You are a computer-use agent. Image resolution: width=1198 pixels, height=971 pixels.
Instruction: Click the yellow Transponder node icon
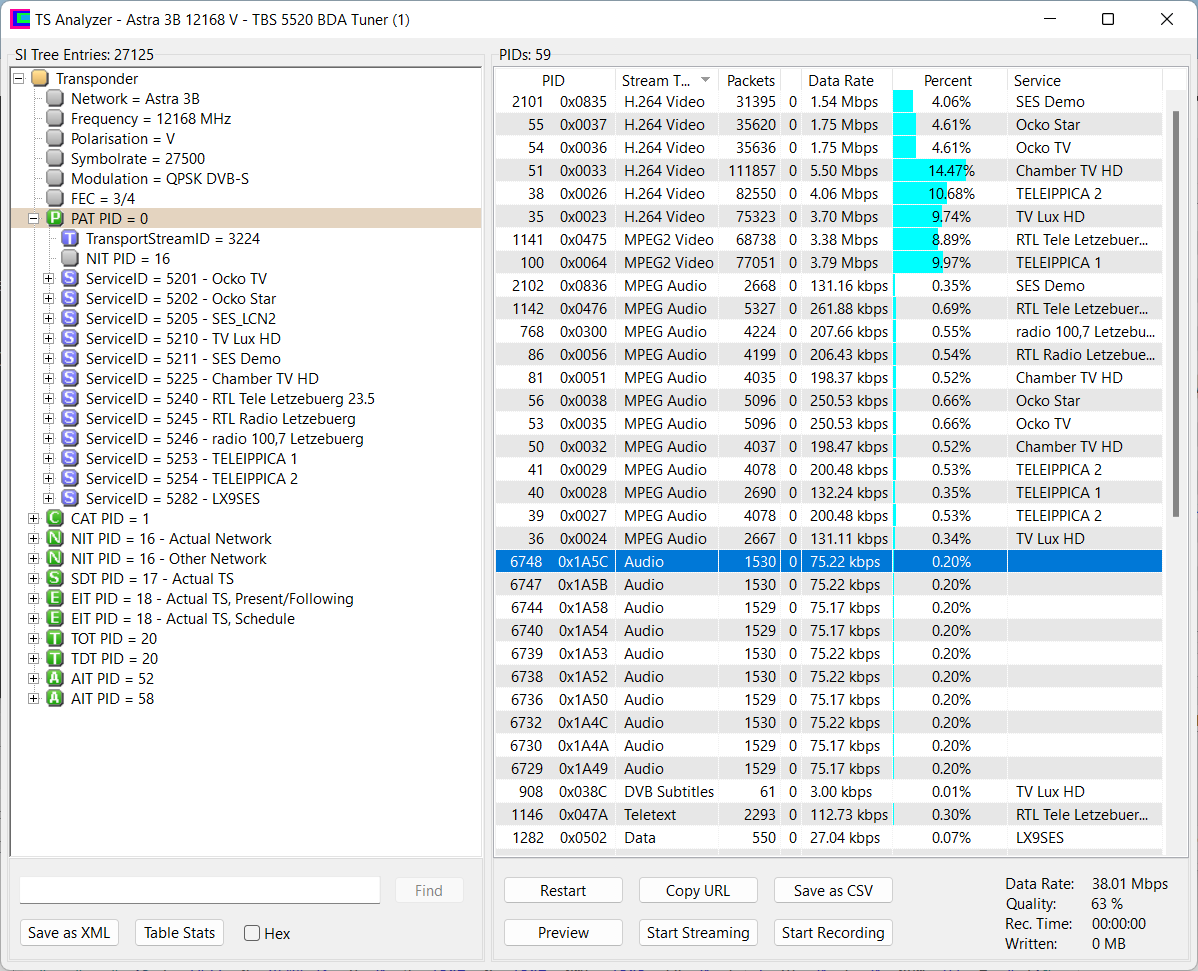coord(40,79)
